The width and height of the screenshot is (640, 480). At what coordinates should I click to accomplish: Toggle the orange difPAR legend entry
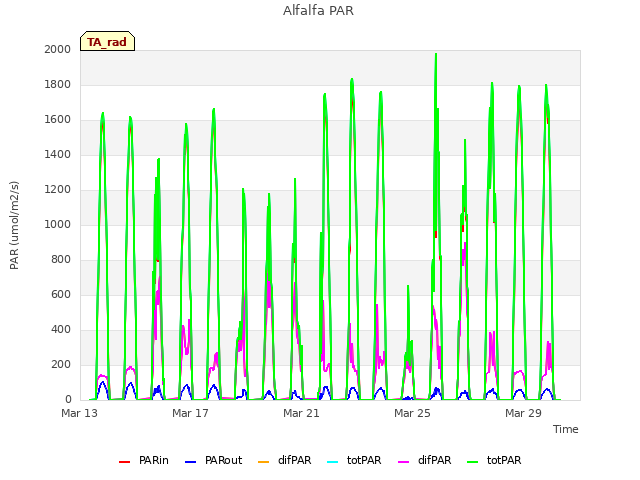point(284,460)
